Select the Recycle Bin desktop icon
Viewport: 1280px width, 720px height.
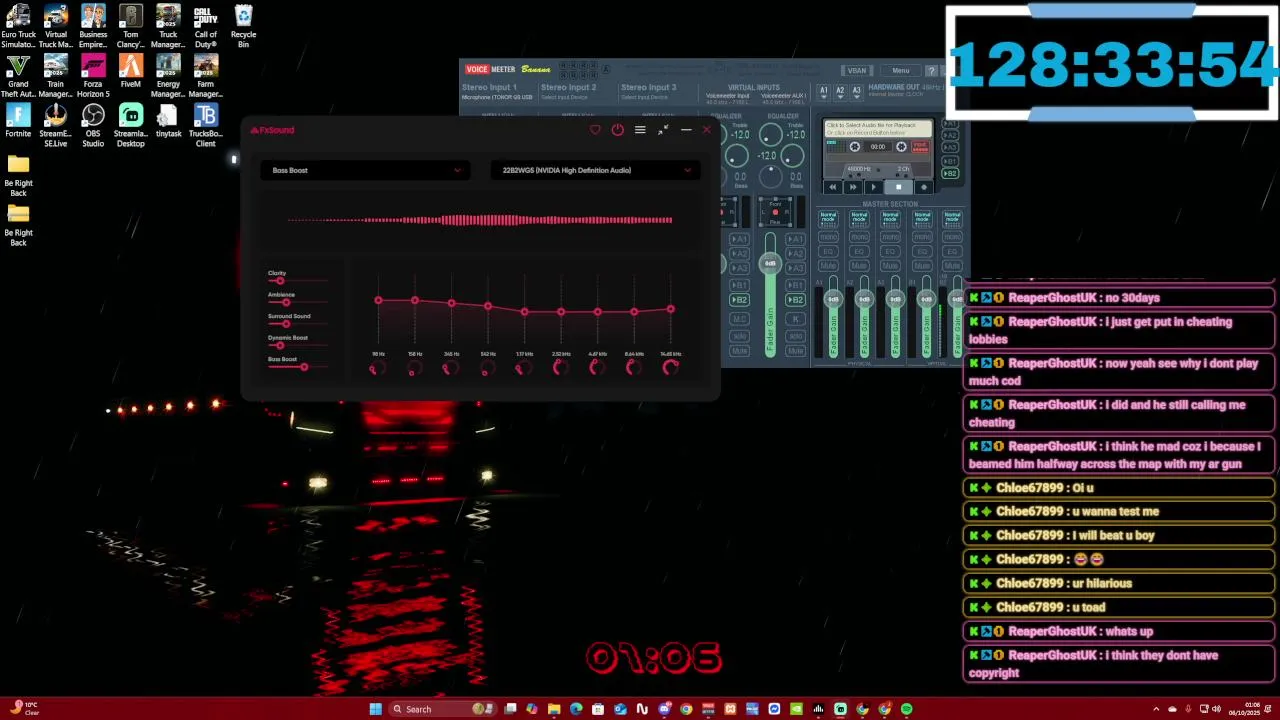pos(243,26)
